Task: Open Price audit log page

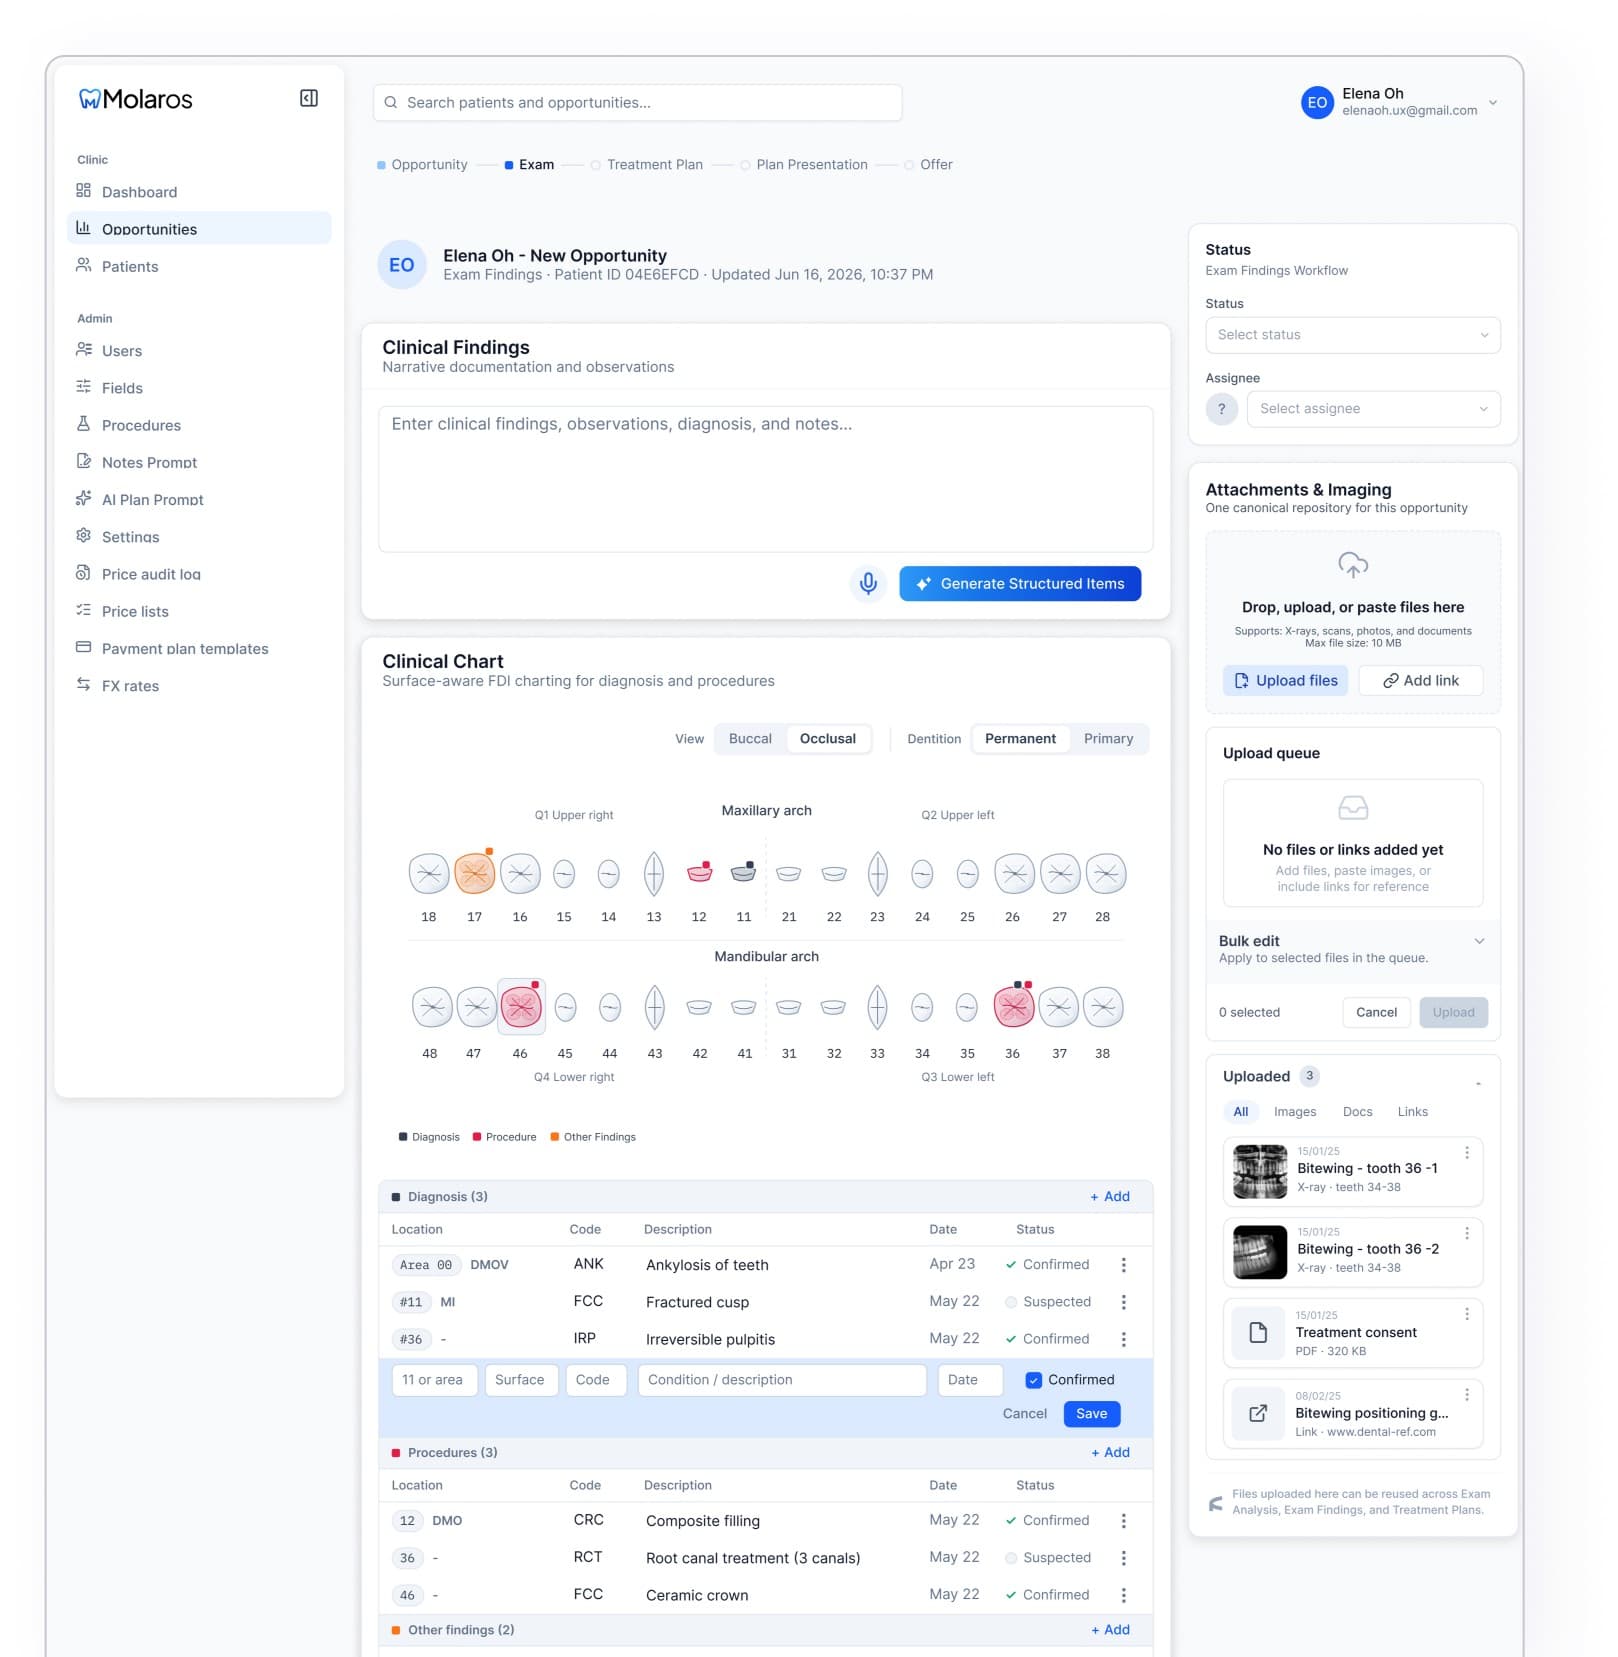Action: tap(198, 574)
